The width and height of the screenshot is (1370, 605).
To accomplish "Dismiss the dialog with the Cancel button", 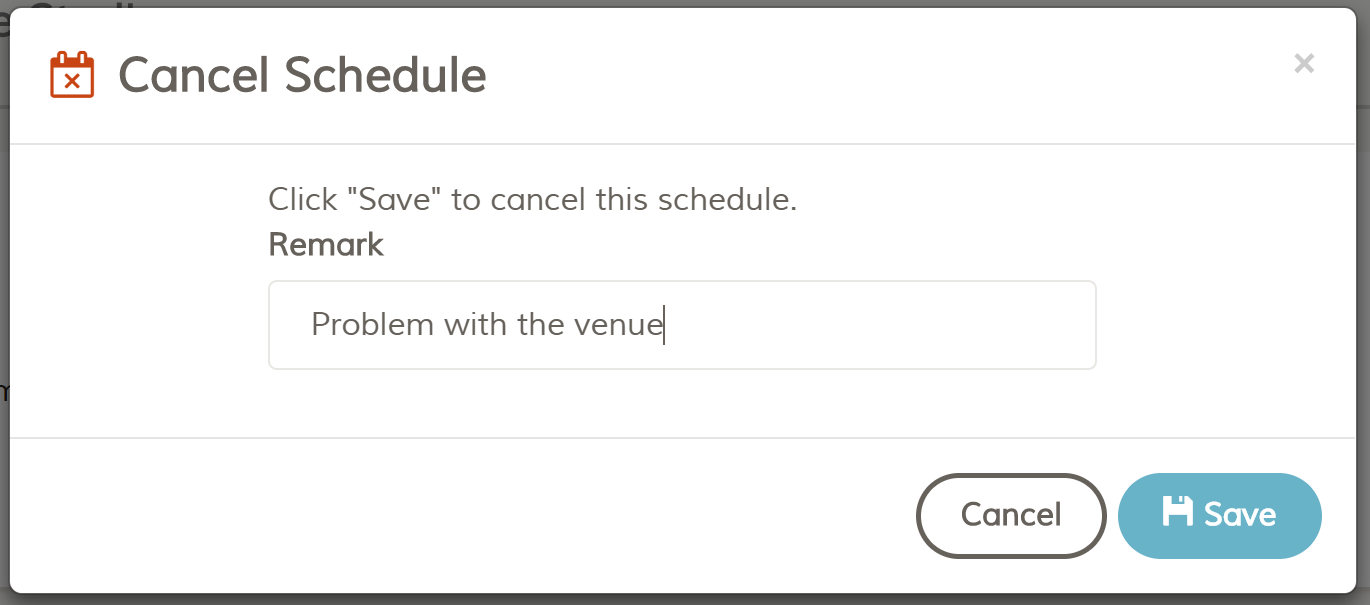I will pos(1011,515).
